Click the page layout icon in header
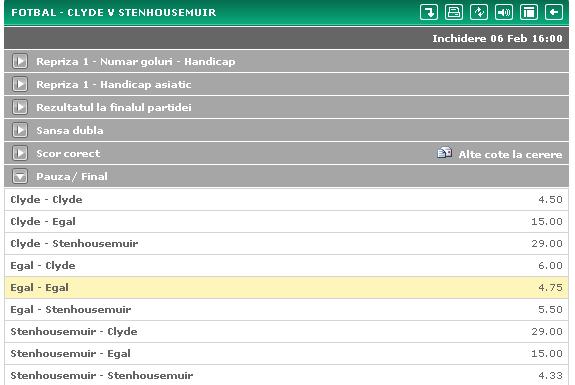This screenshot has width=575, height=385. (529, 12)
